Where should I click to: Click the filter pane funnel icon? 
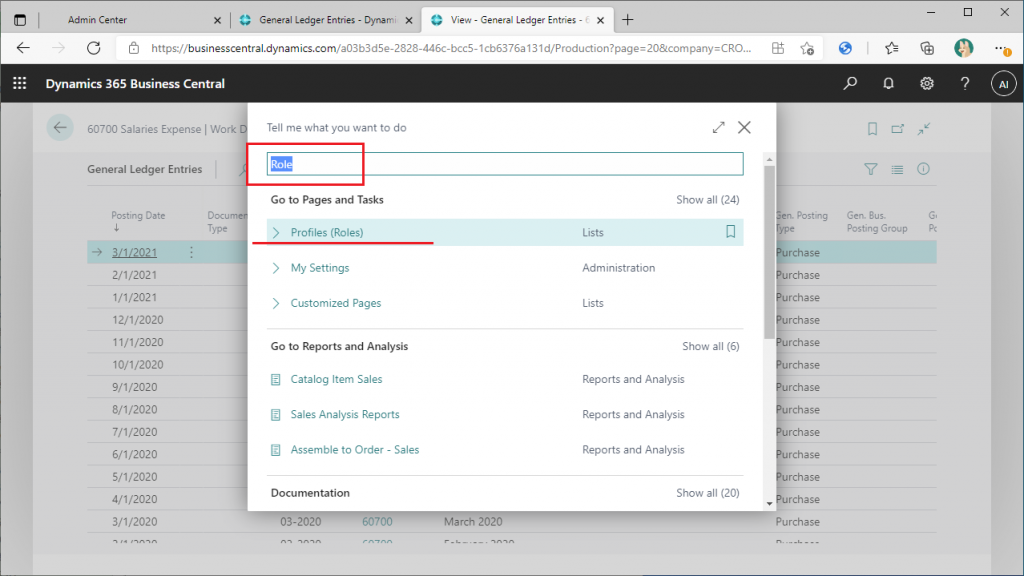(870, 170)
